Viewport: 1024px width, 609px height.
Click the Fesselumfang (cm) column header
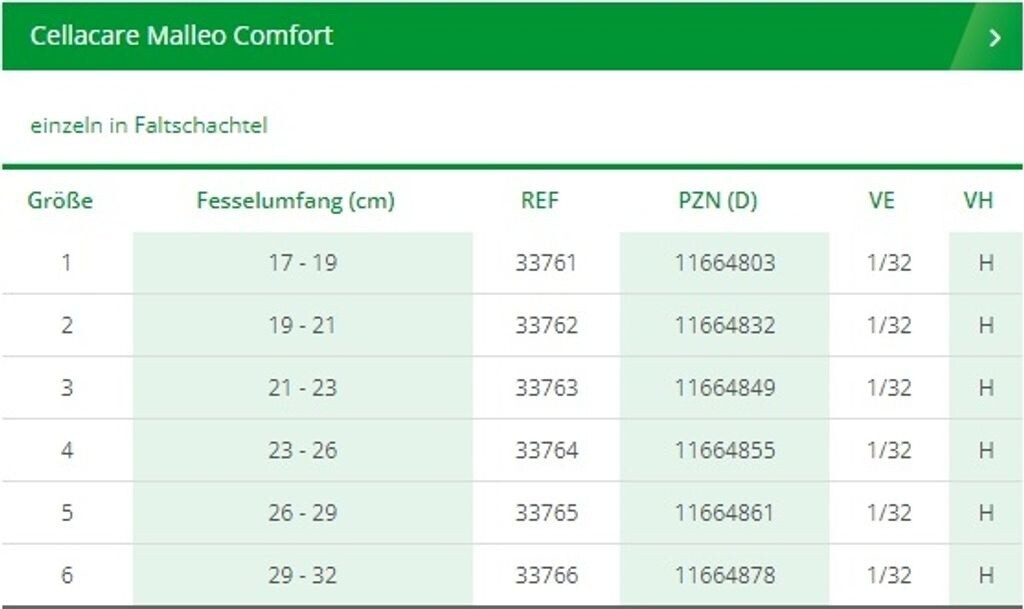[296, 200]
